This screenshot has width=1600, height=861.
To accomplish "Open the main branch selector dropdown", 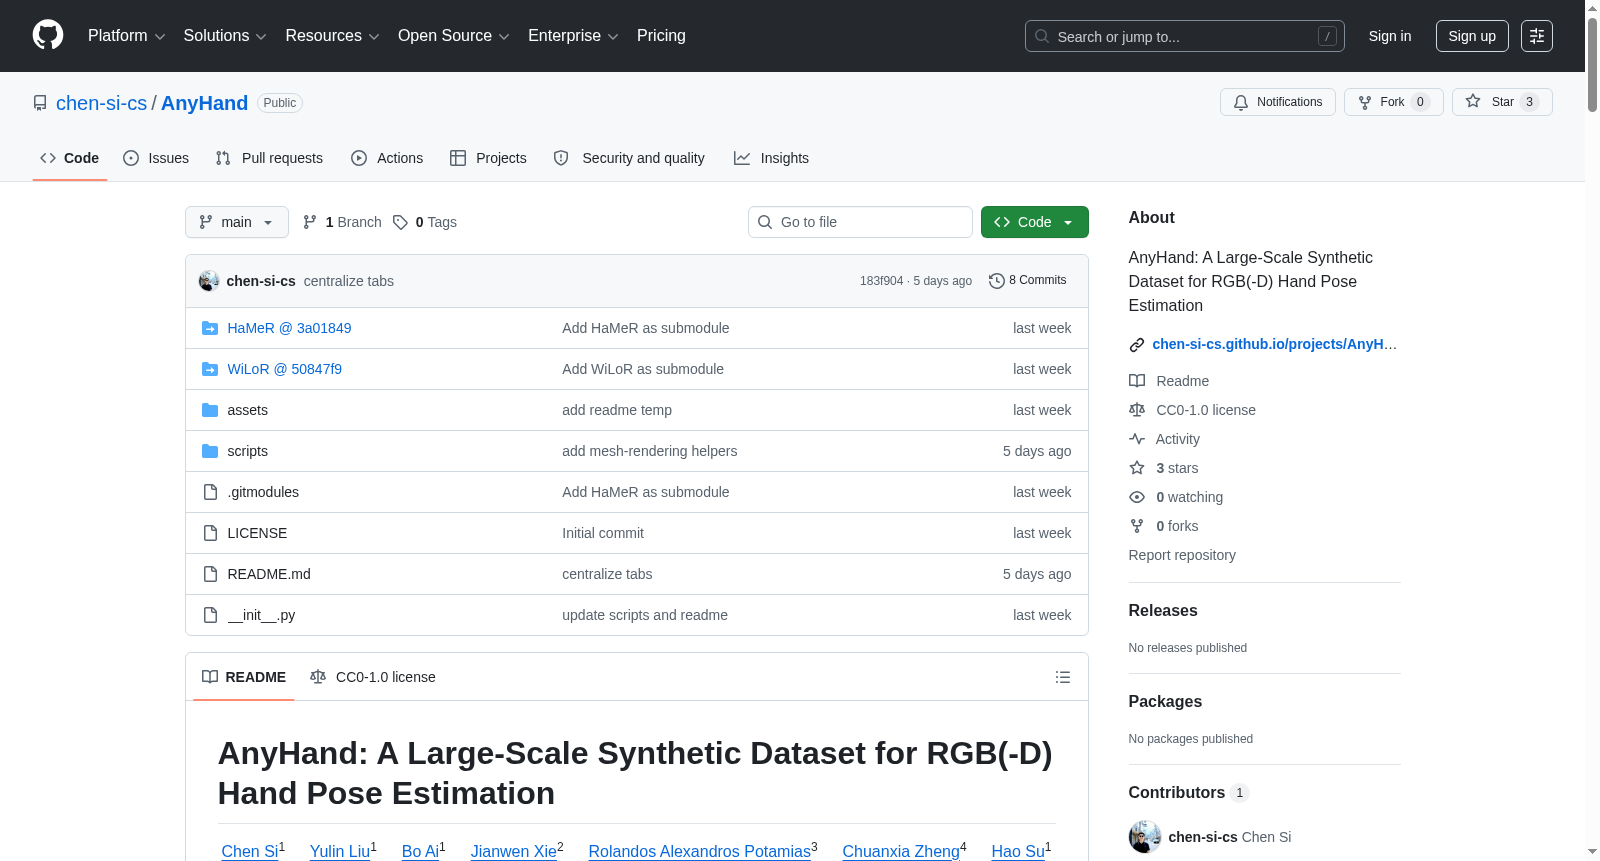I will (237, 222).
